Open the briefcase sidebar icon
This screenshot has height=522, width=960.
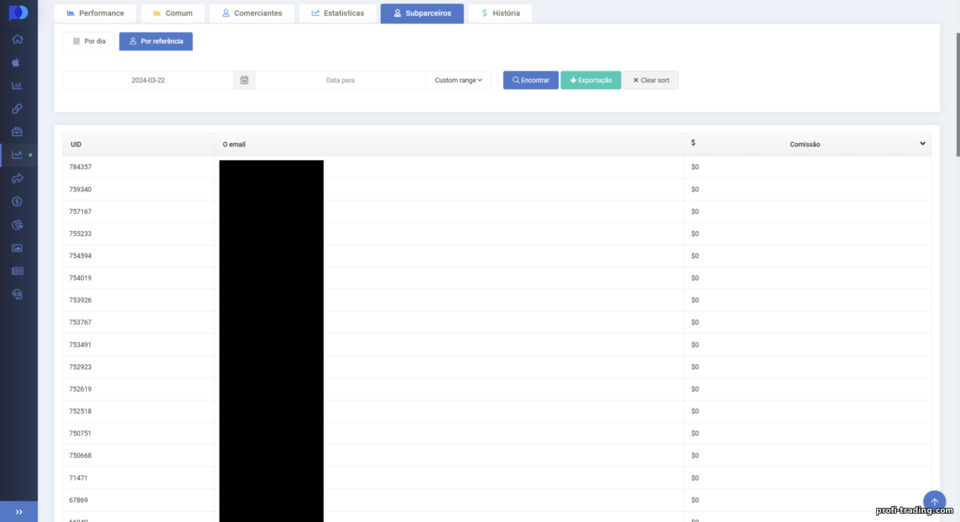[17, 132]
